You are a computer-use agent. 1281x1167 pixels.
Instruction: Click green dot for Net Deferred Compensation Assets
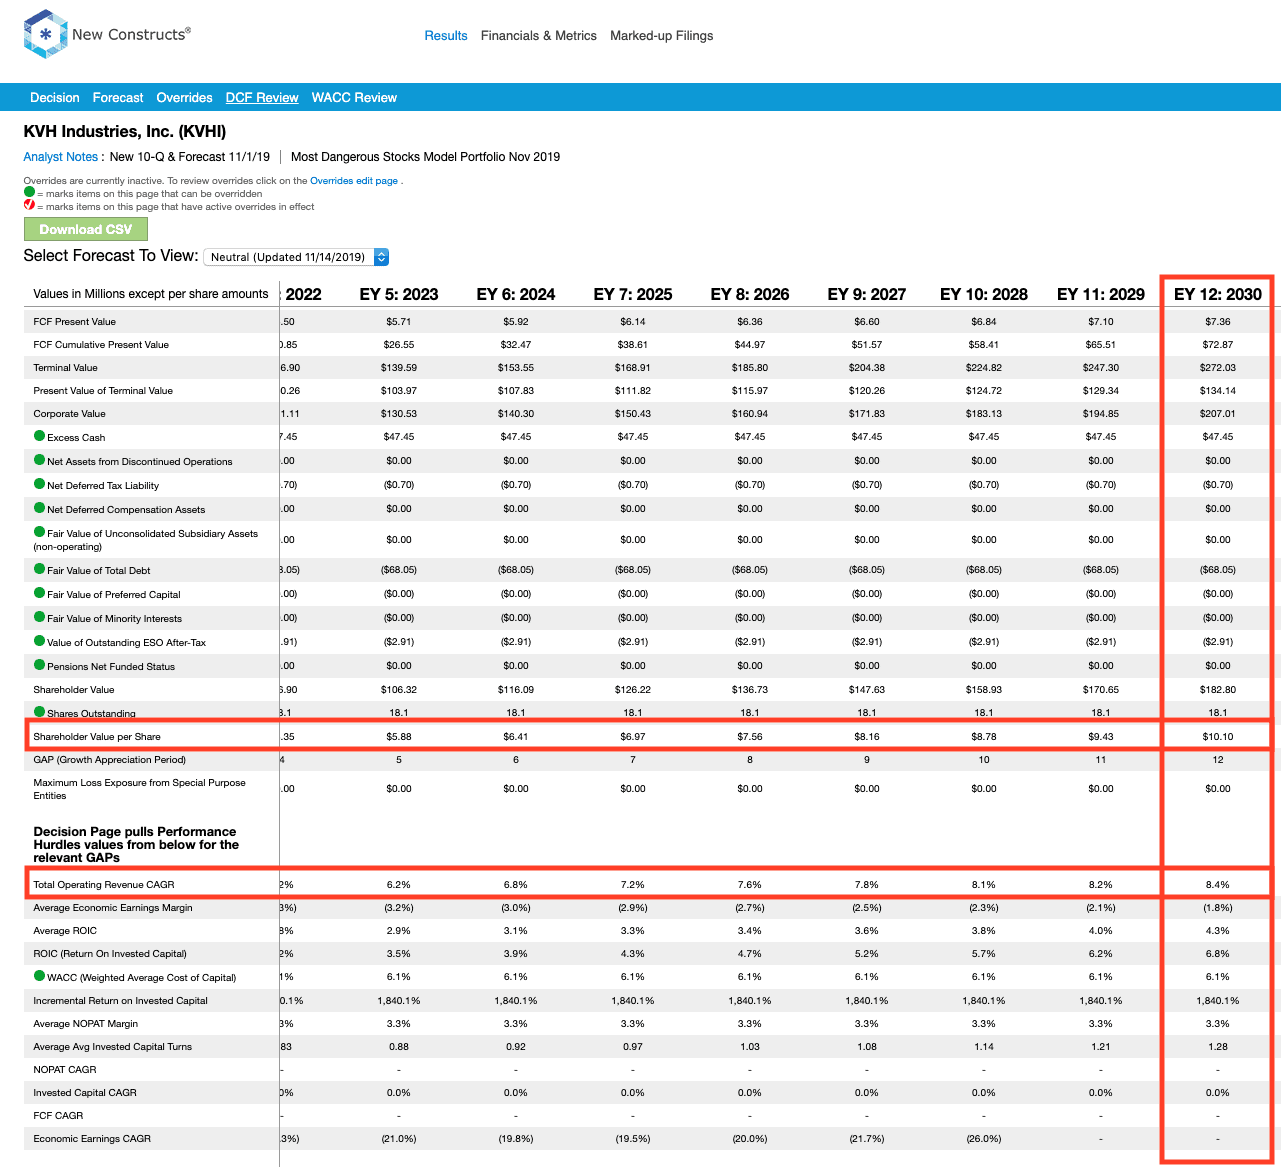40,508
